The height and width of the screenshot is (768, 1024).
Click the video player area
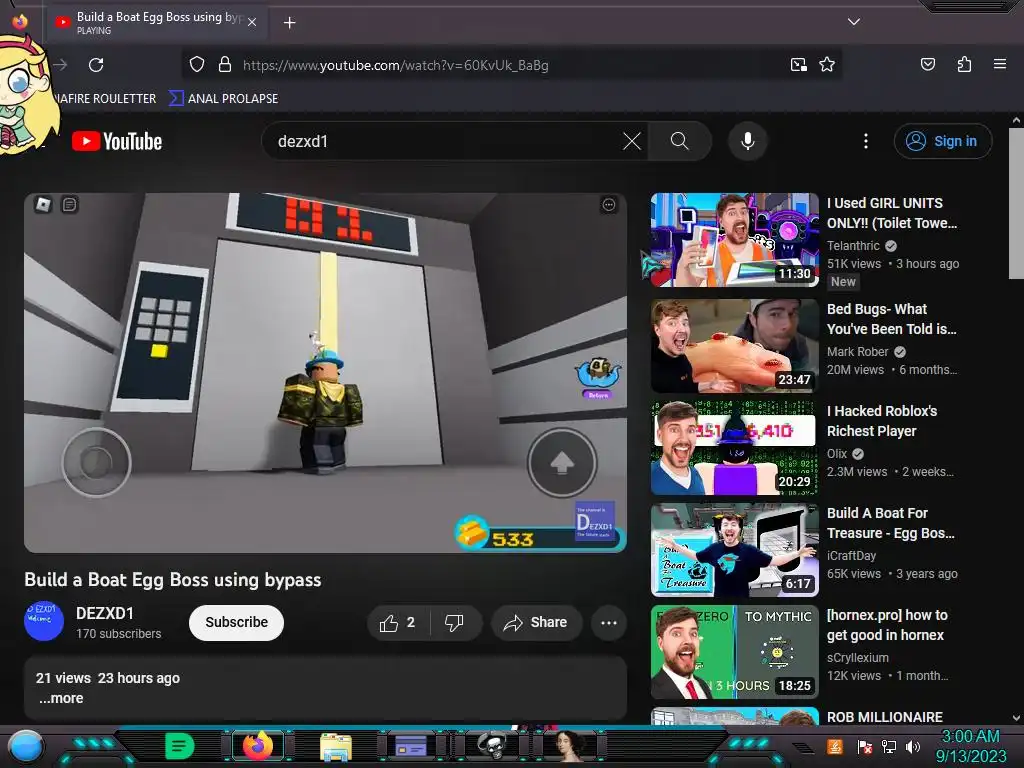tap(325, 372)
